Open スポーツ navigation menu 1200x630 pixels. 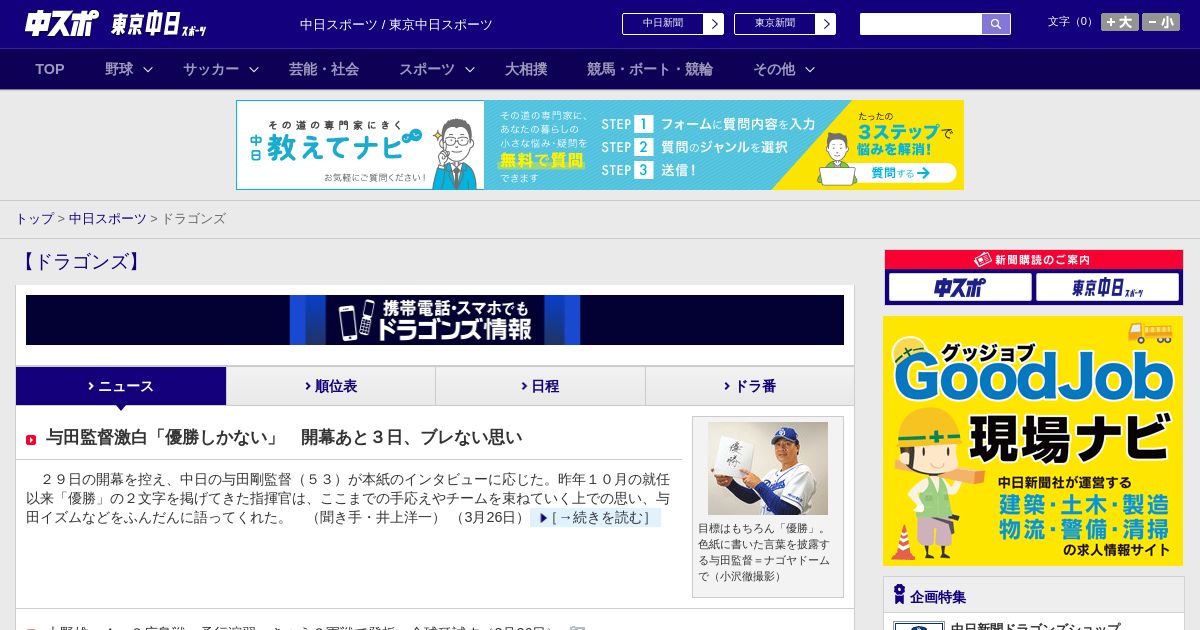(427, 69)
